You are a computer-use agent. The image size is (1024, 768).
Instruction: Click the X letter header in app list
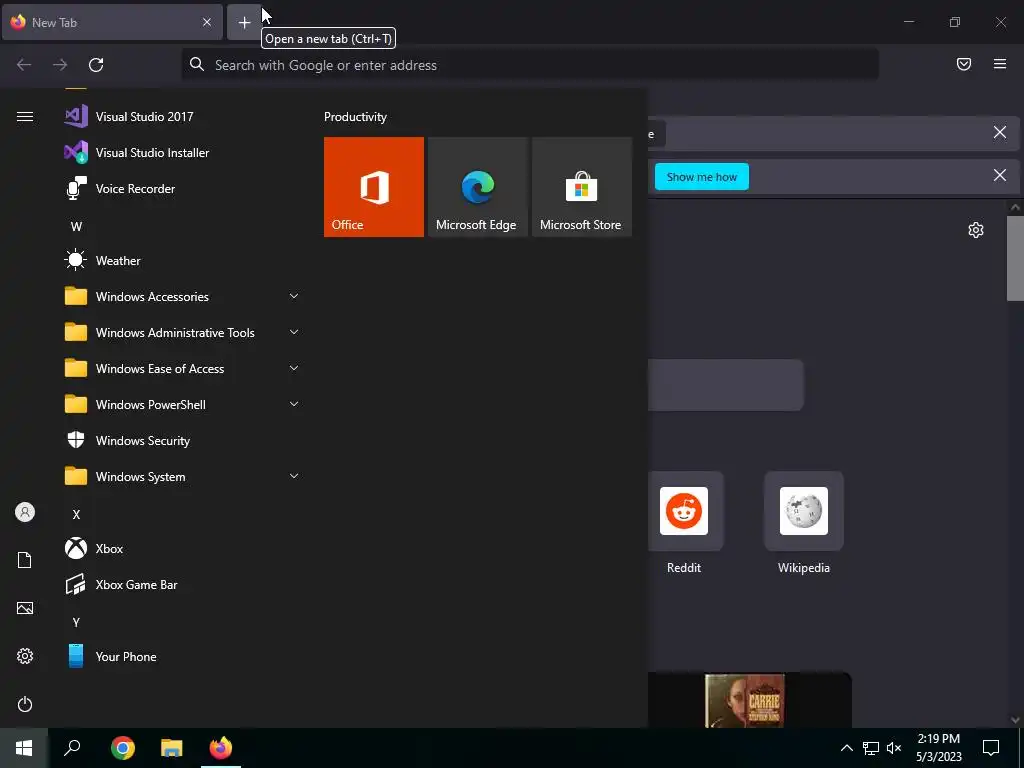click(x=76, y=515)
